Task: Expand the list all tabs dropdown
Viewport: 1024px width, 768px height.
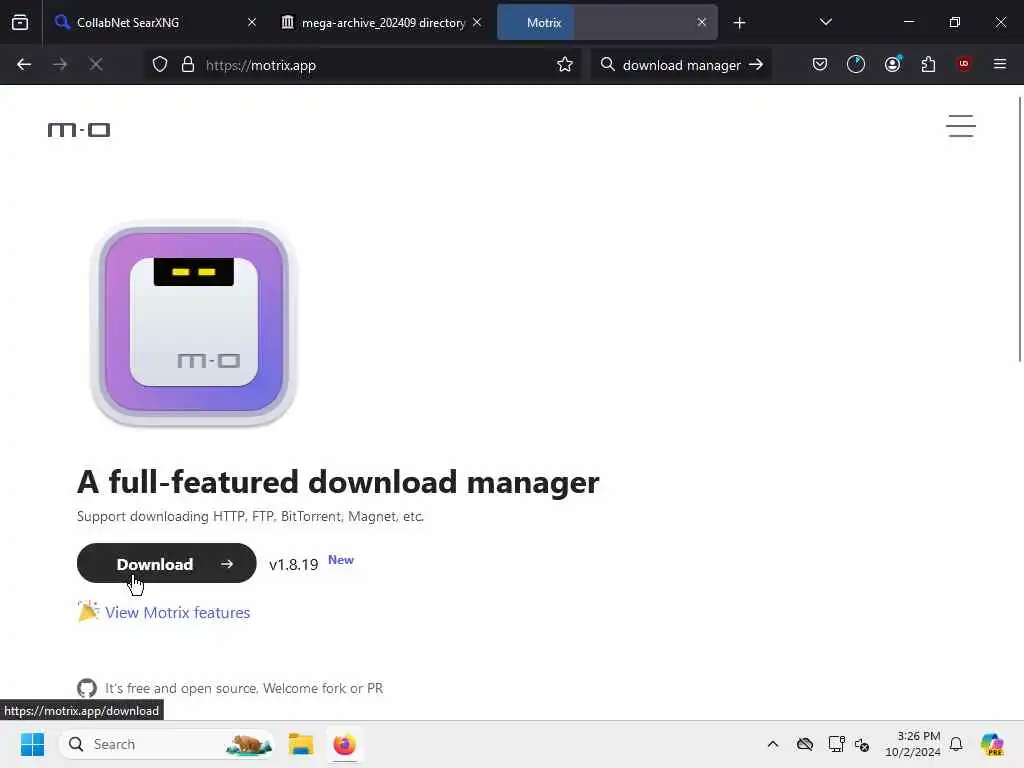Action: pos(825,22)
